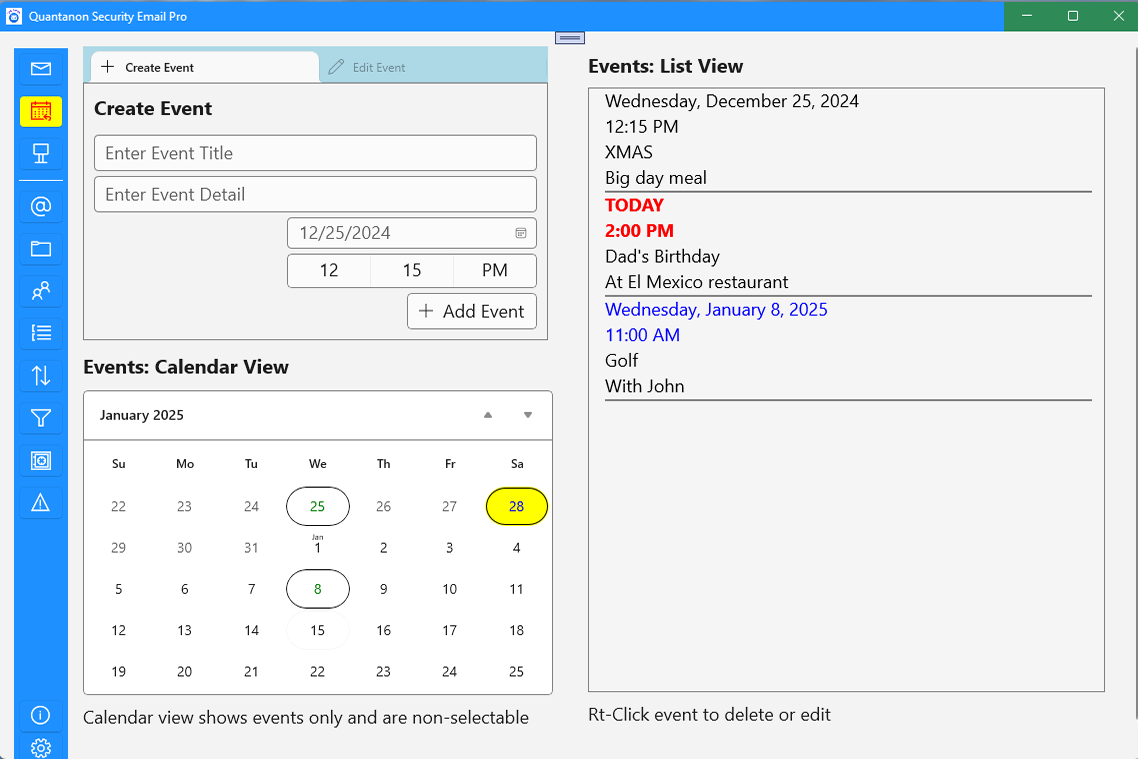Click the January 2025 calendar header
This screenshot has height=772, width=1138.
click(x=142, y=415)
